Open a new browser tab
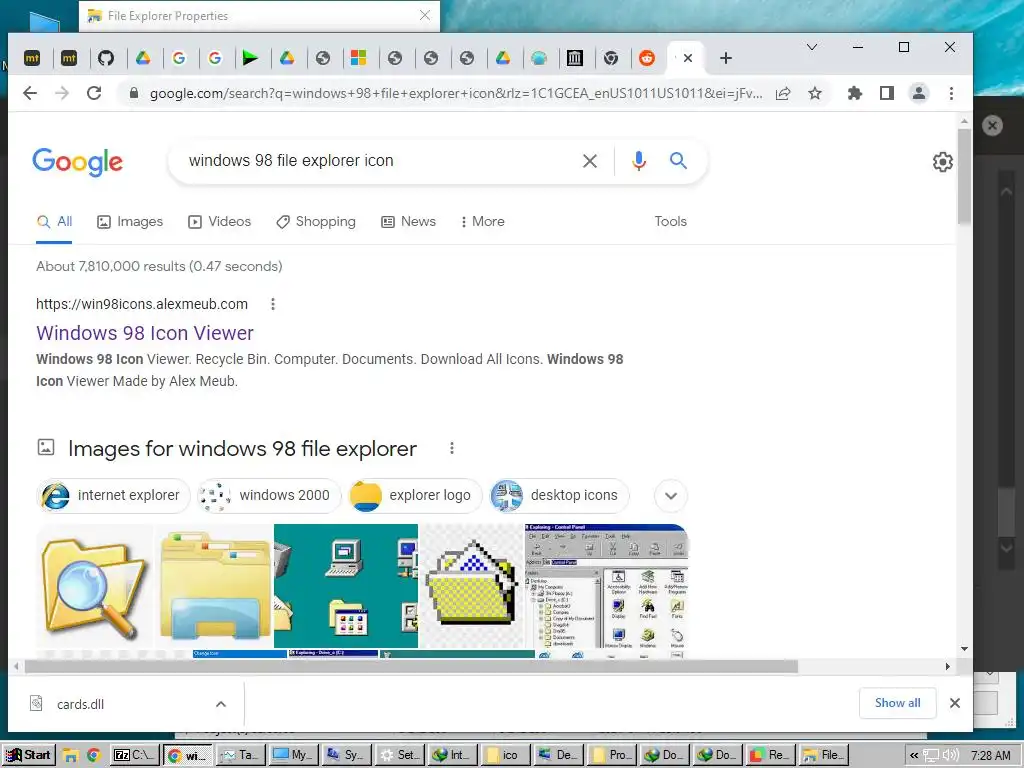The width and height of the screenshot is (1024, 768). pos(726,58)
